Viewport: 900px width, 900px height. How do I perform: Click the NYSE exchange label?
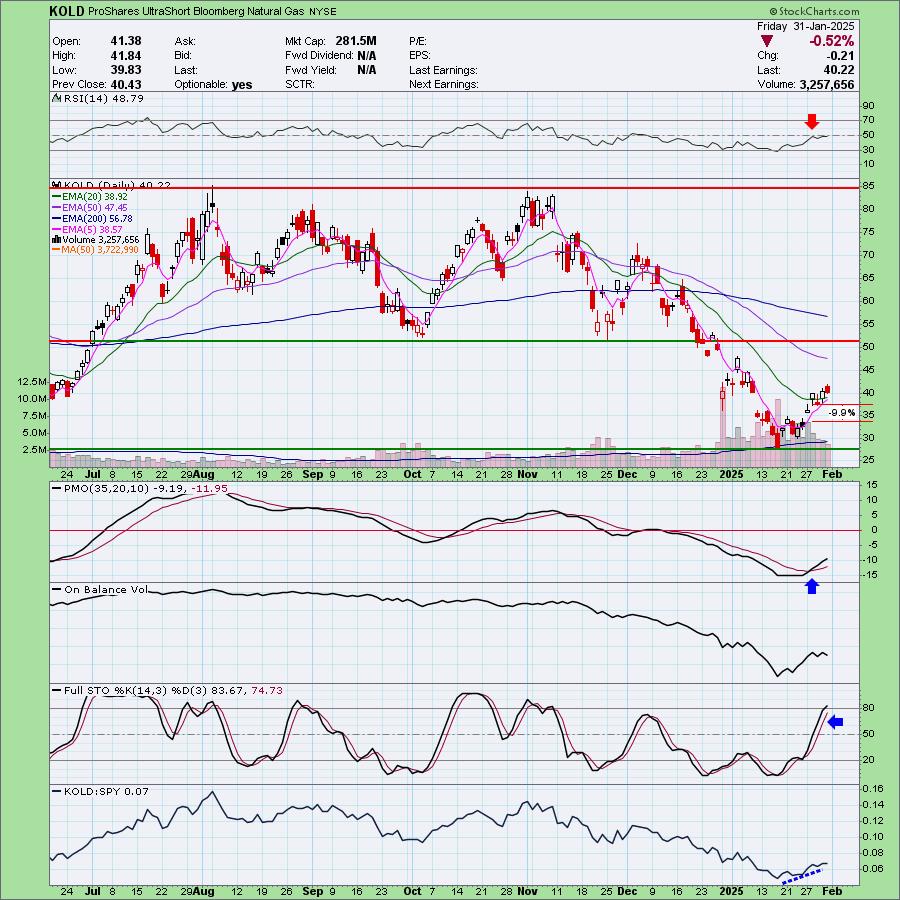click(x=322, y=11)
